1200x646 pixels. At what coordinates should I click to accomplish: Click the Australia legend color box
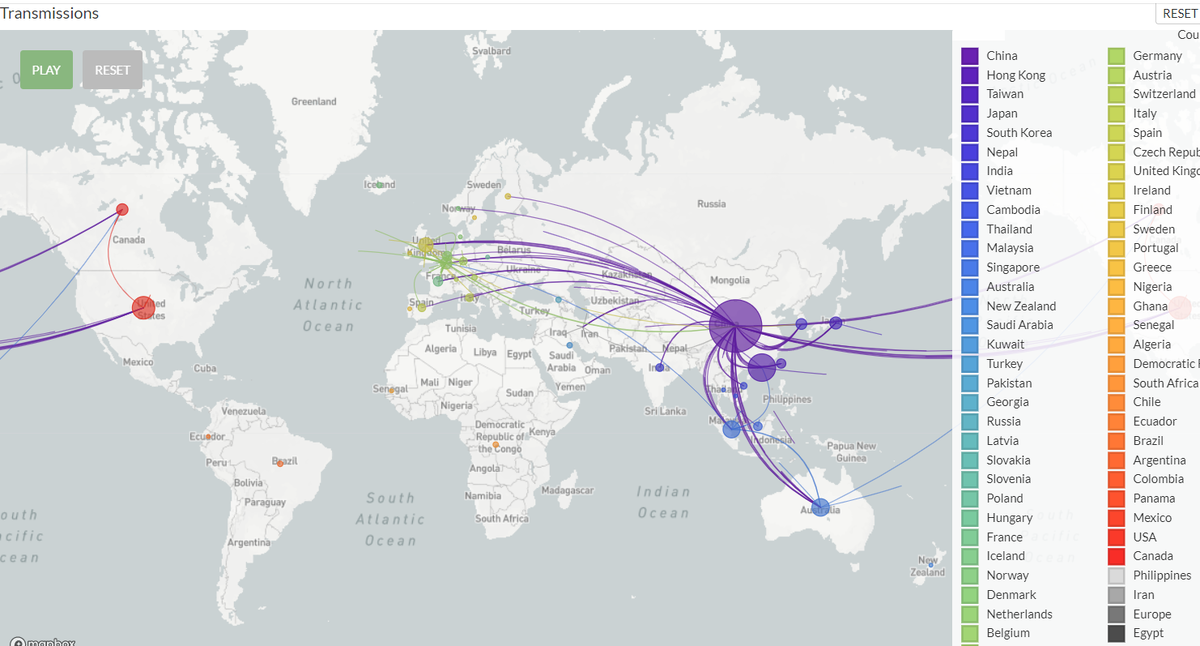(969, 287)
